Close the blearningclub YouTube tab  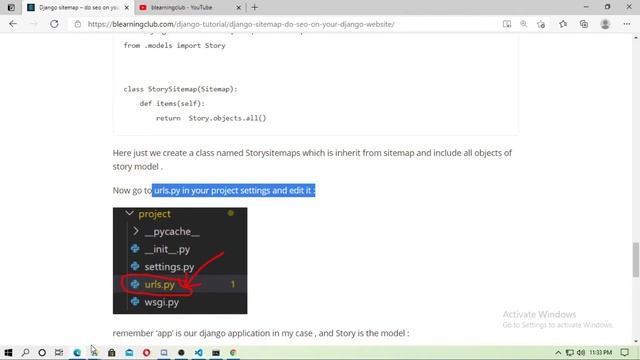click(239, 7)
